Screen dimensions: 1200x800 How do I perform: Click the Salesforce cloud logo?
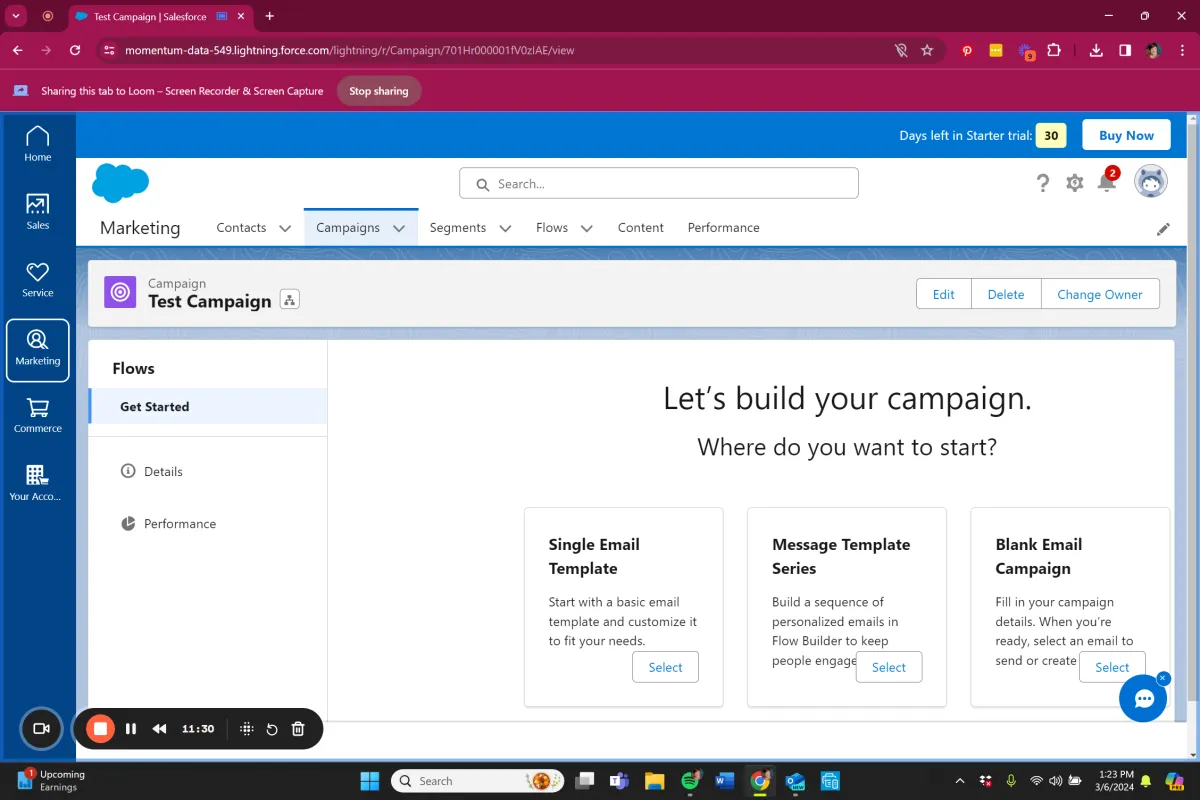click(x=120, y=183)
